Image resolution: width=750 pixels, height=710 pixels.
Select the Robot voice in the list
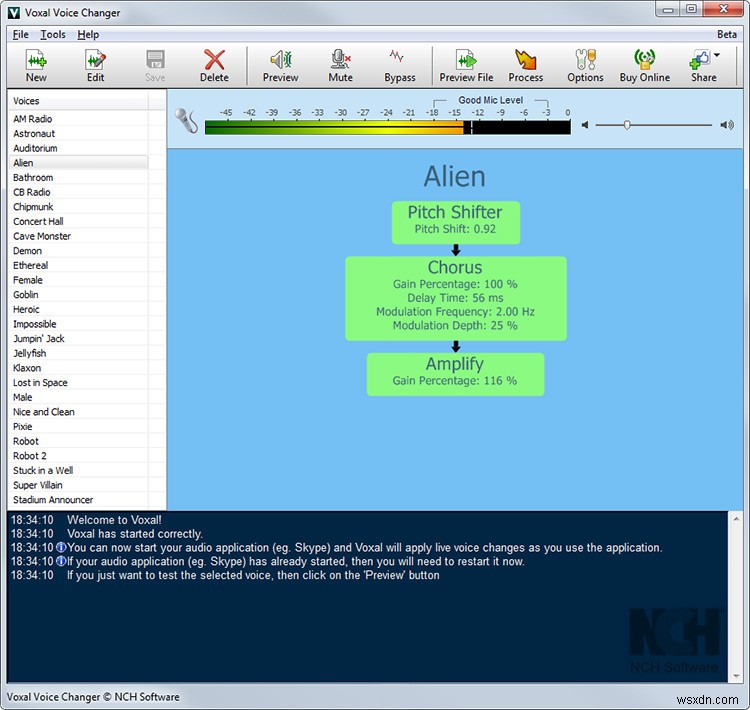coord(26,441)
